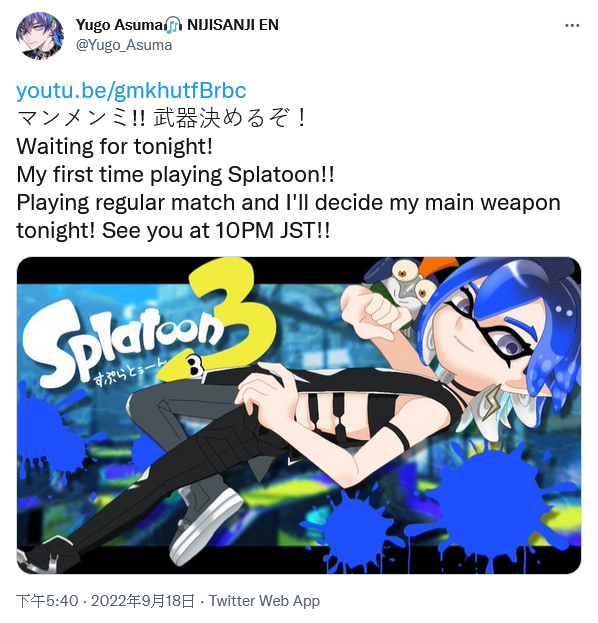
Task: Click the Twitter Web App source label
Action: [x=265, y=601]
